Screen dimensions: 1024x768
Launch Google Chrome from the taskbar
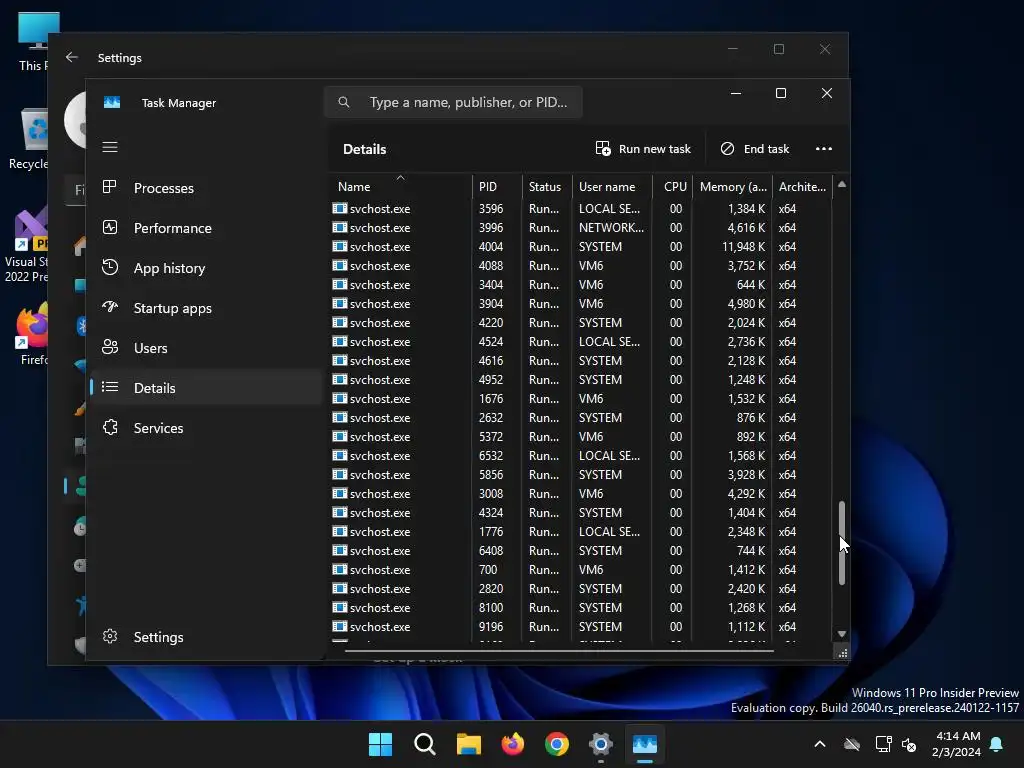[x=556, y=744]
